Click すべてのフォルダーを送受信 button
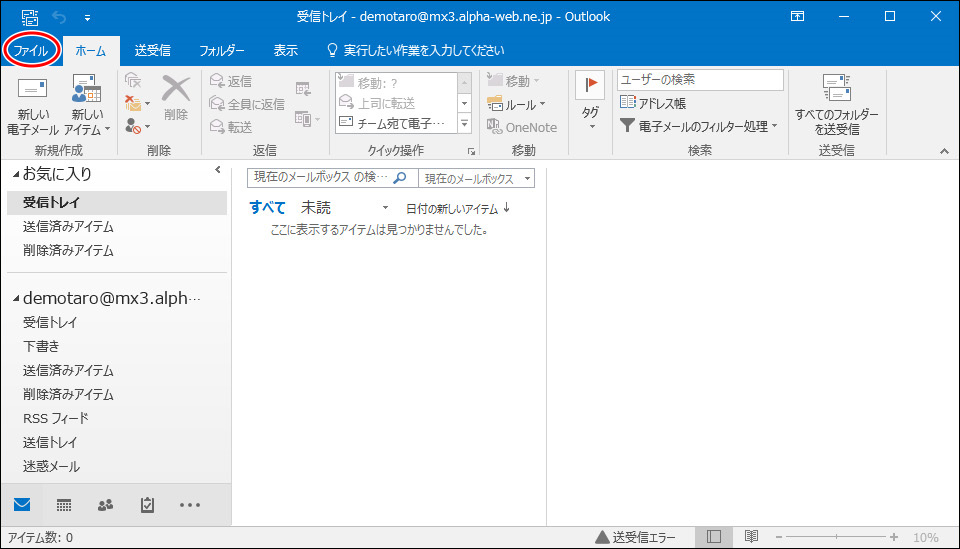This screenshot has height=549, width=960. click(836, 105)
